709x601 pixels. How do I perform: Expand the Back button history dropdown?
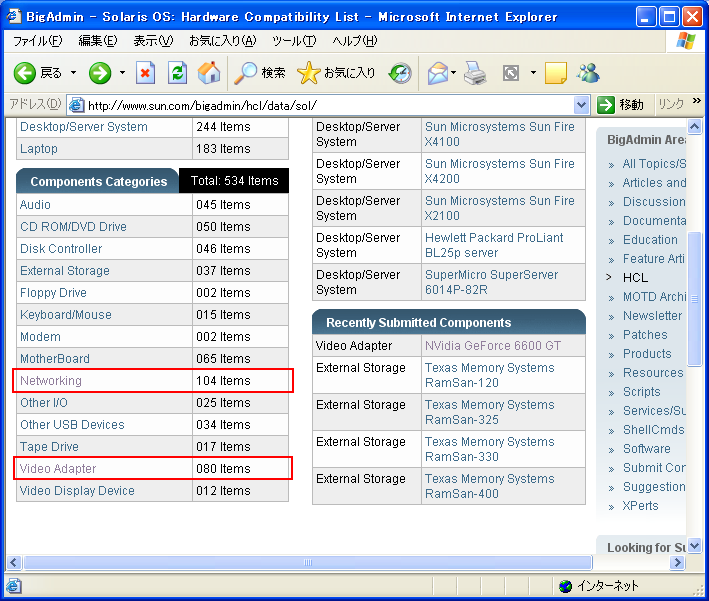73,73
